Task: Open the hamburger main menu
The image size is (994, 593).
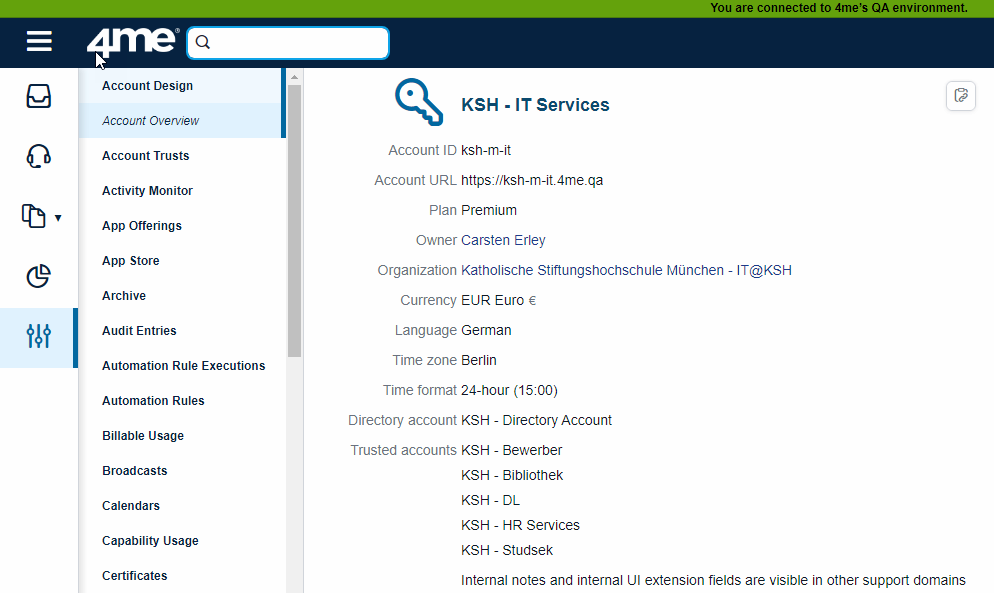Action: click(39, 42)
